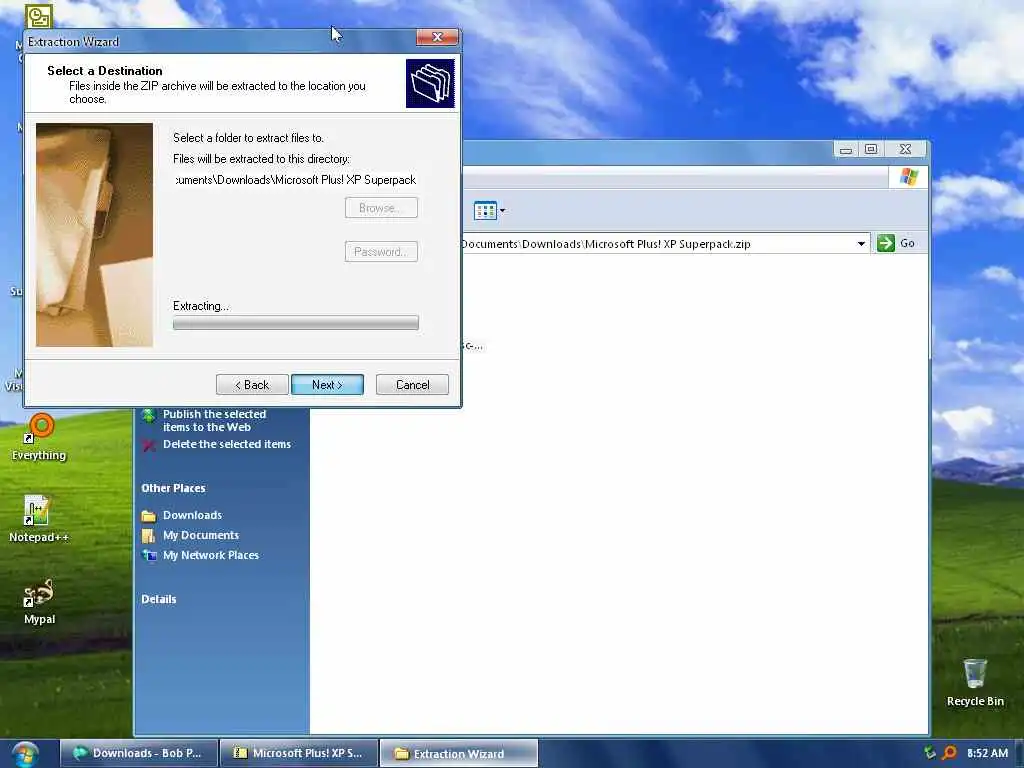The image size is (1024, 768).
Task: Click the Extracting progress bar
Action: pyautogui.click(x=296, y=323)
